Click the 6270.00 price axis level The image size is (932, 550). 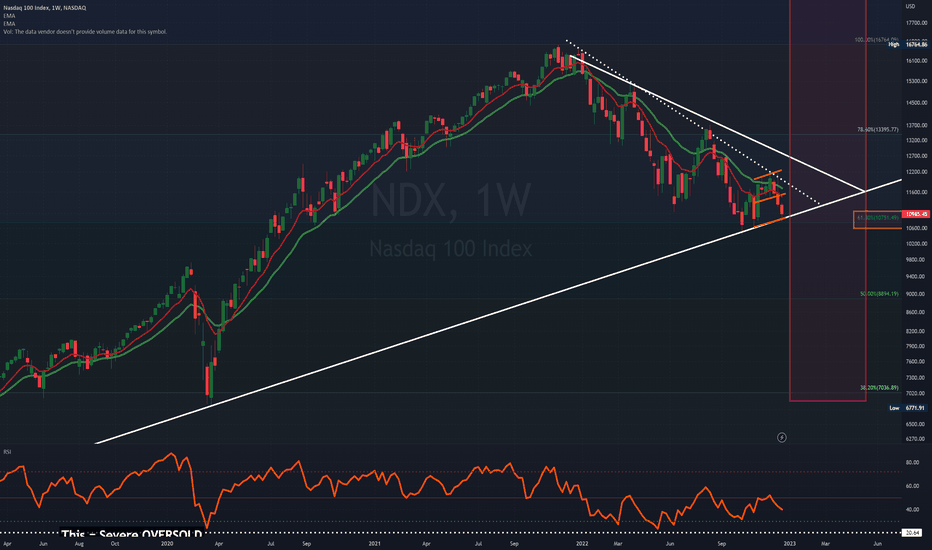(915, 439)
